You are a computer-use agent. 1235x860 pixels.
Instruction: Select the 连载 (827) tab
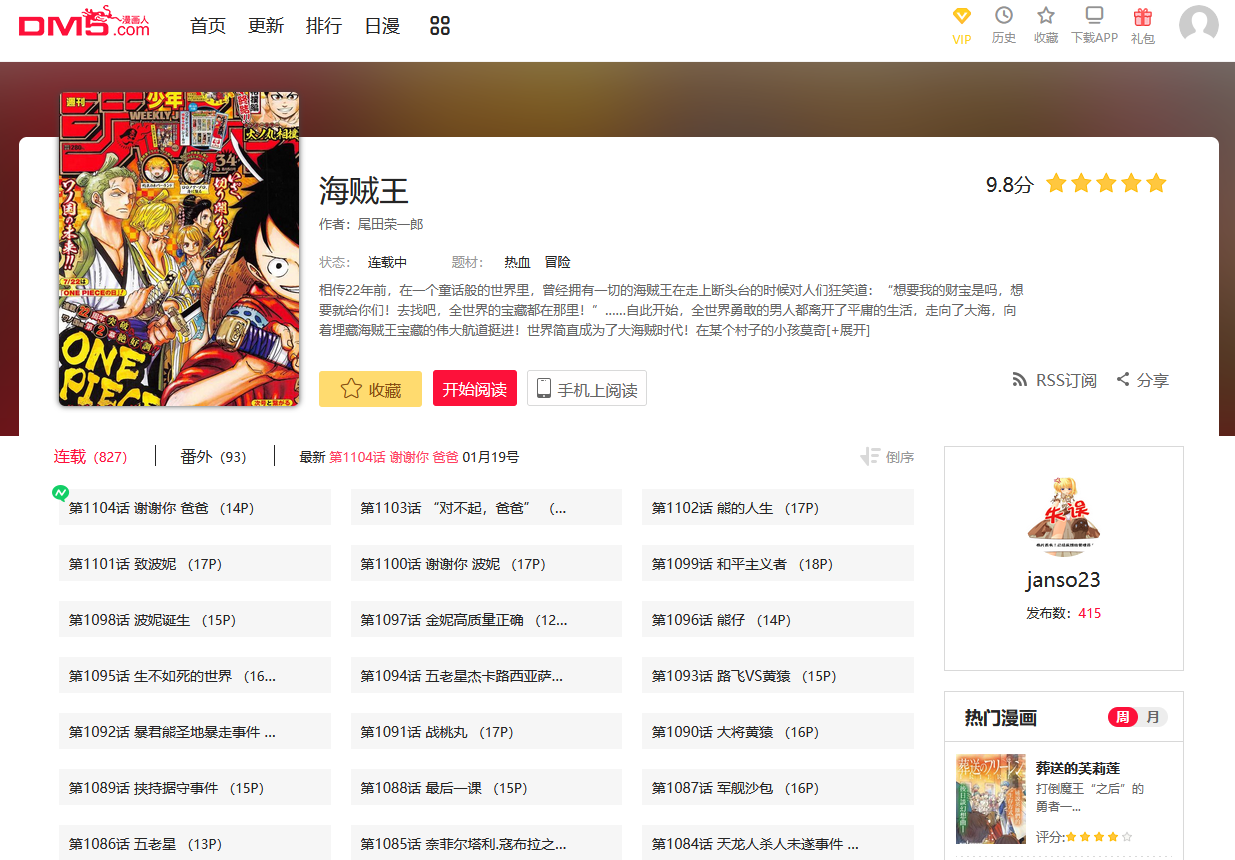point(90,457)
